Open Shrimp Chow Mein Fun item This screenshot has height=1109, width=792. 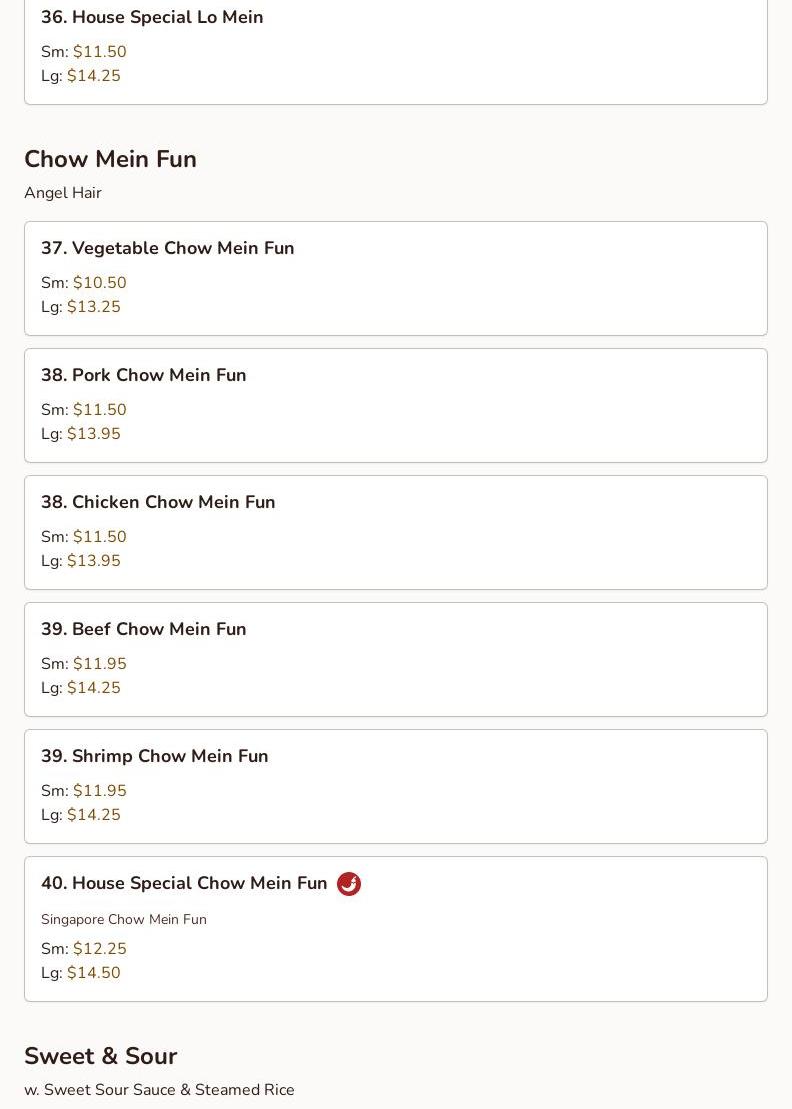(154, 756)
